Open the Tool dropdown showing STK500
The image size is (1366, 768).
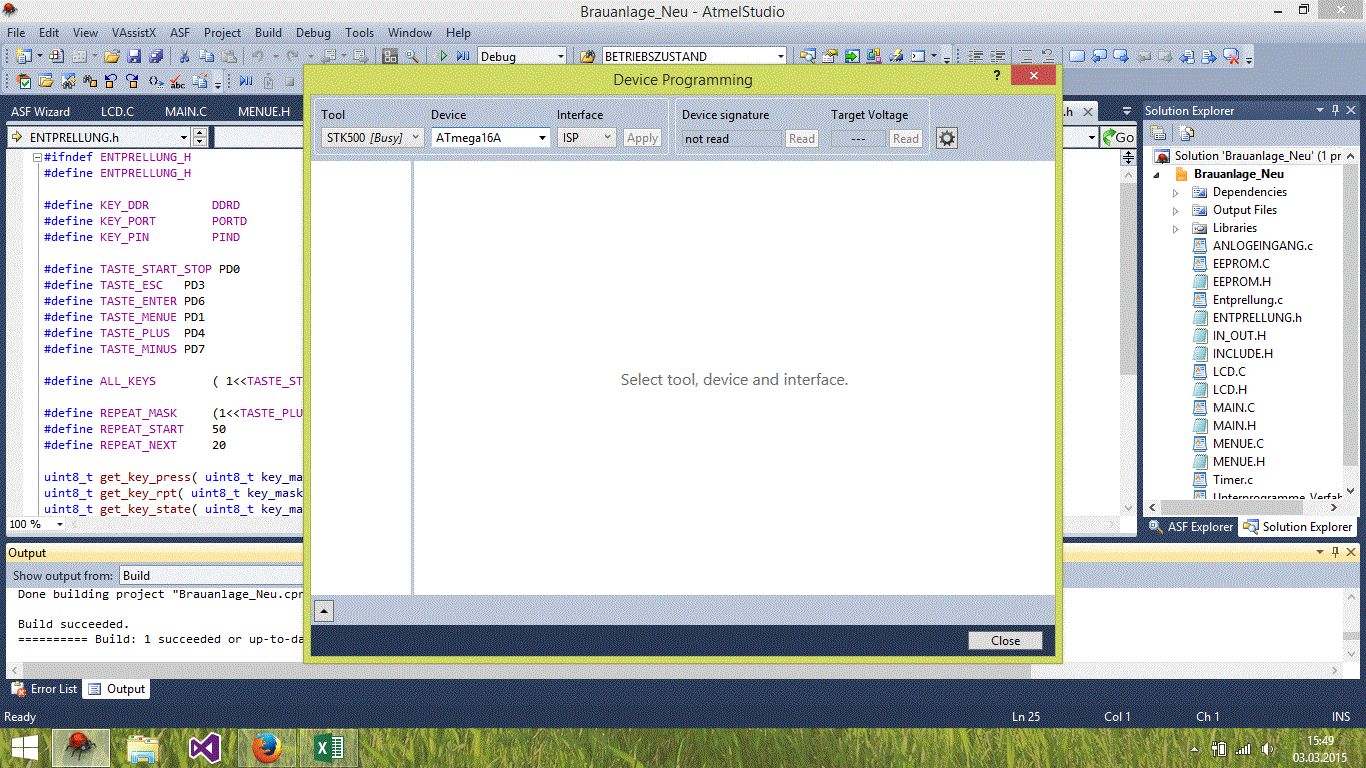click(373, 138)
